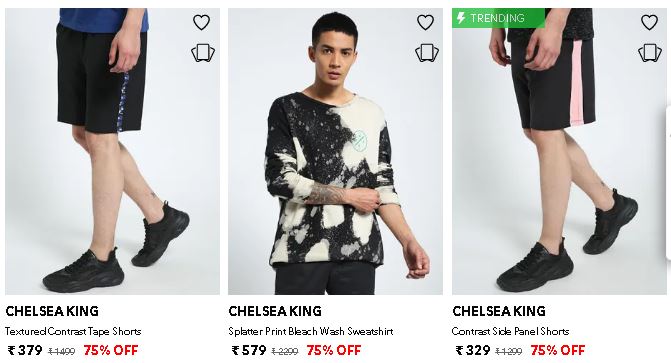671x363 pixels.
Task: Open the black tape shorts product image
Action: click(x=113, y=152)
